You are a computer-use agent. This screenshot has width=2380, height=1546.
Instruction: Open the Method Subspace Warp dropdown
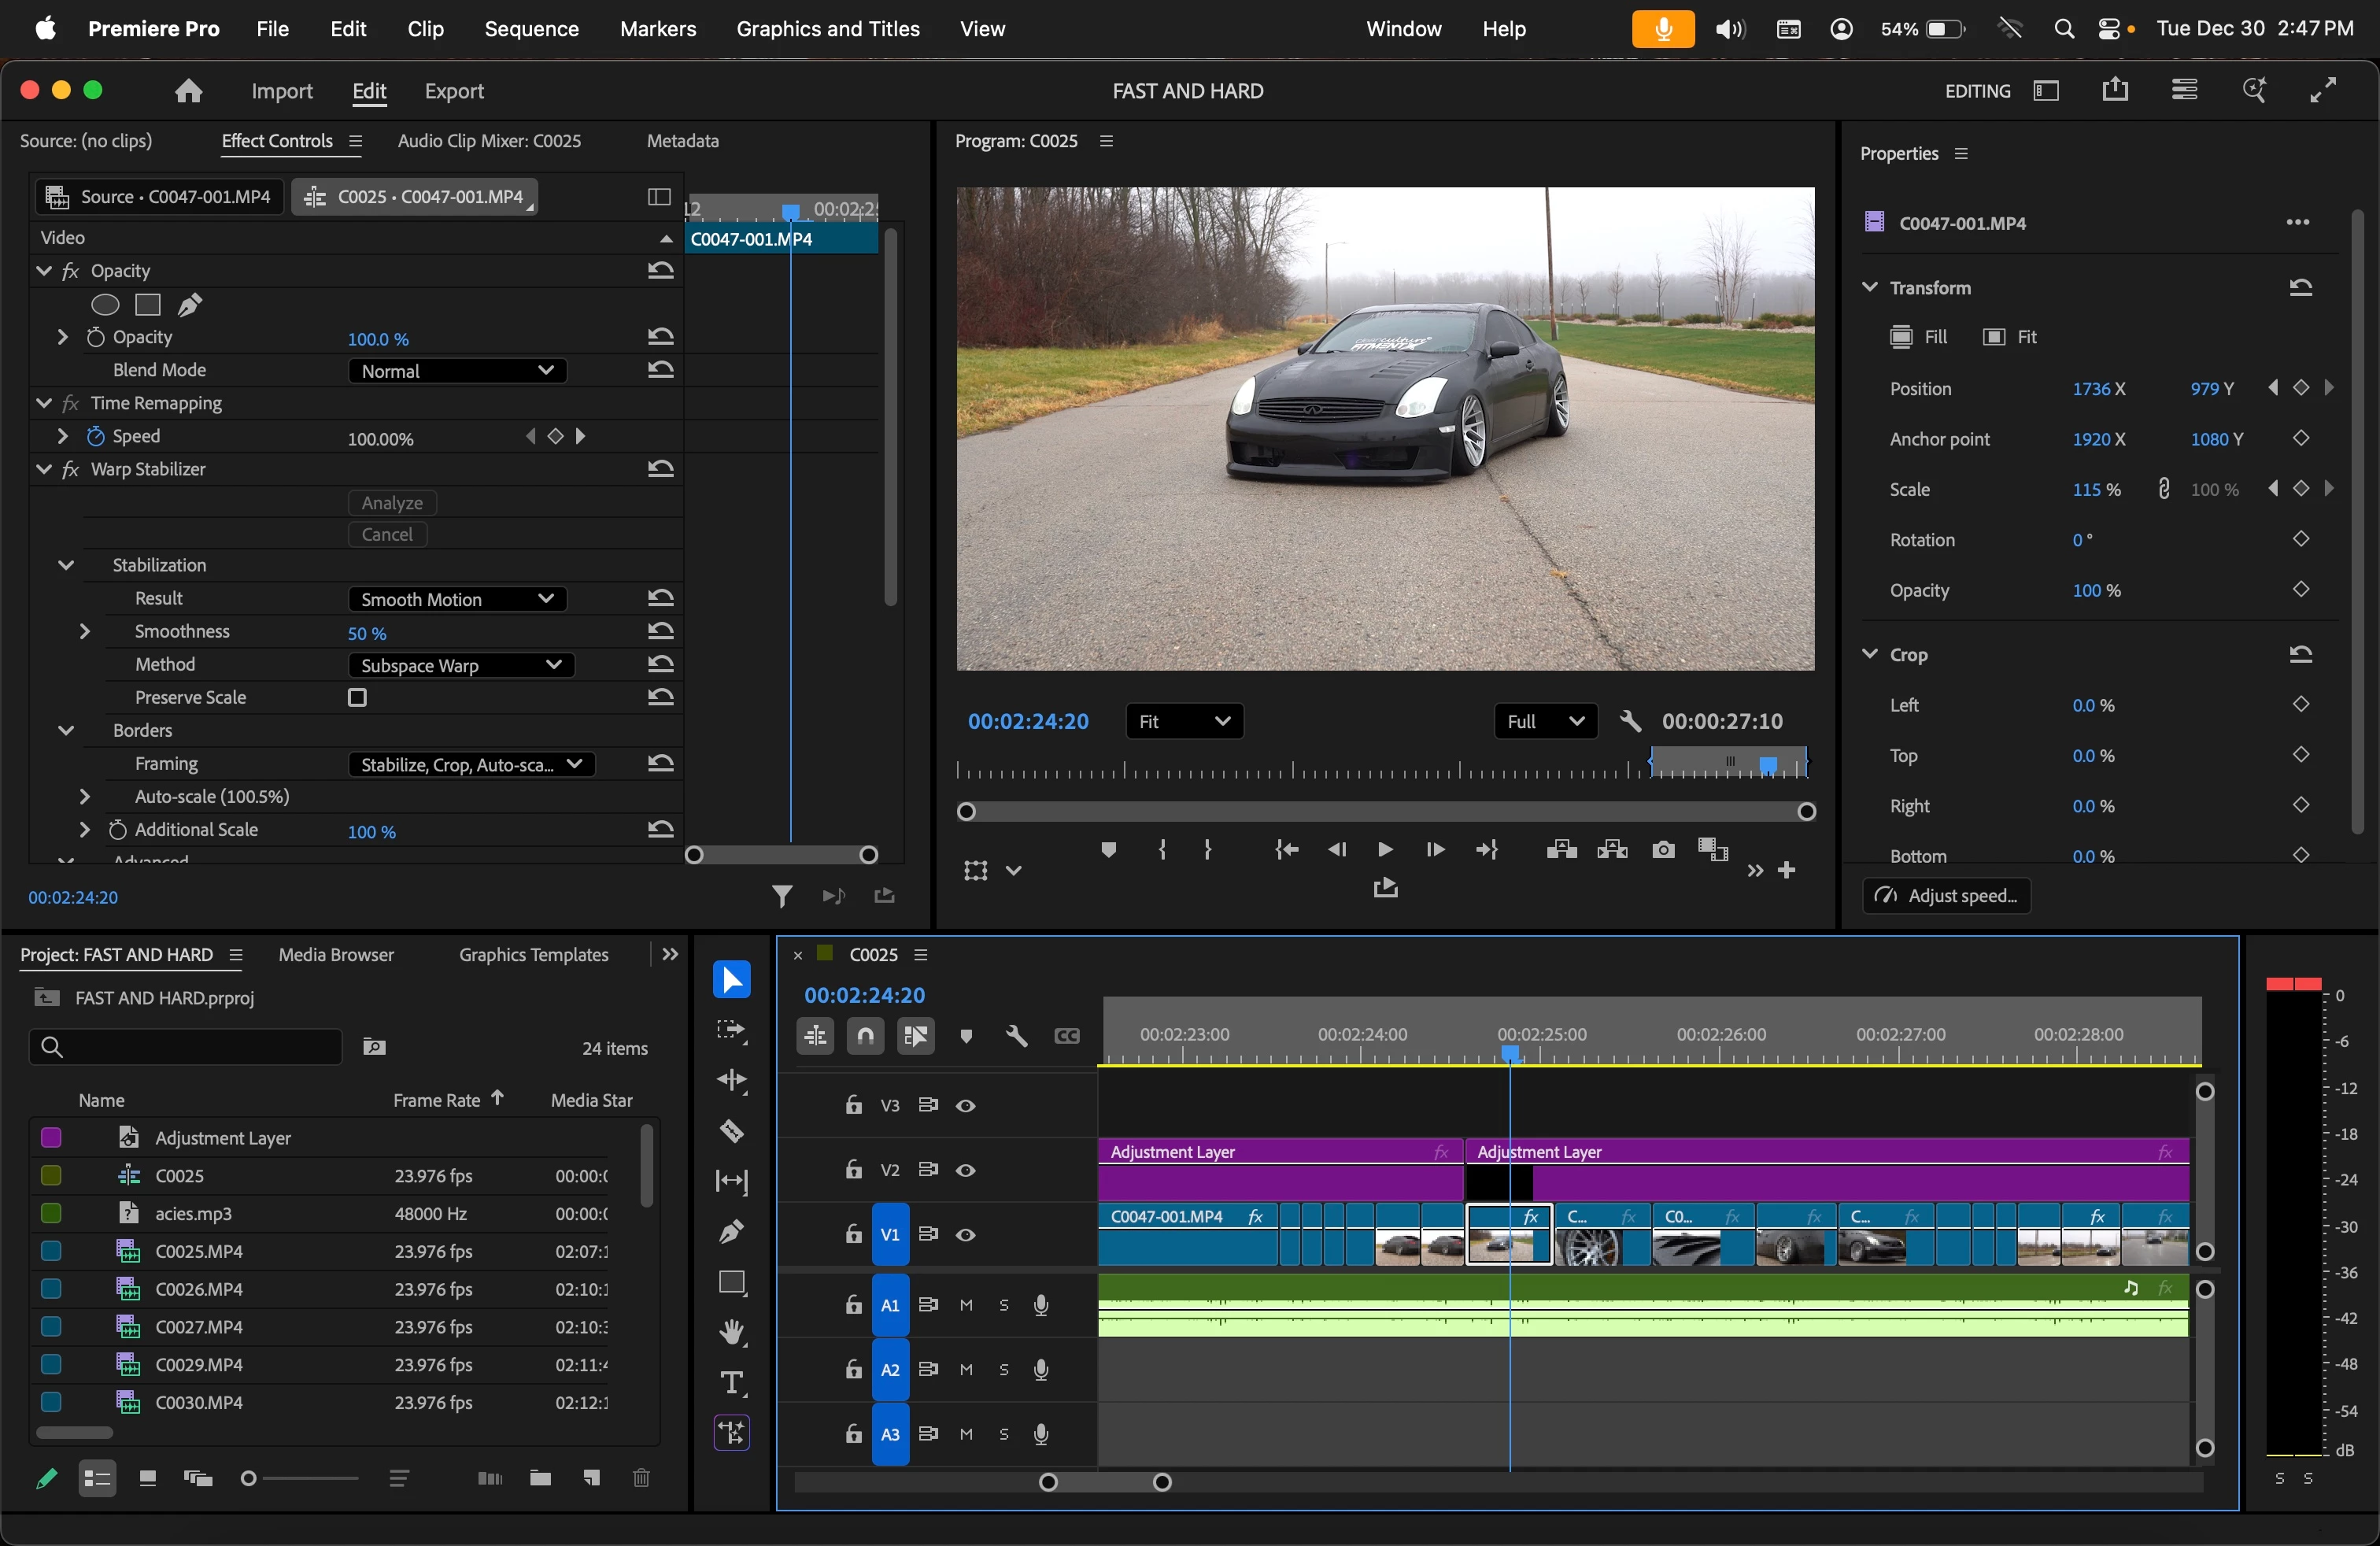(x=461, y=665)
